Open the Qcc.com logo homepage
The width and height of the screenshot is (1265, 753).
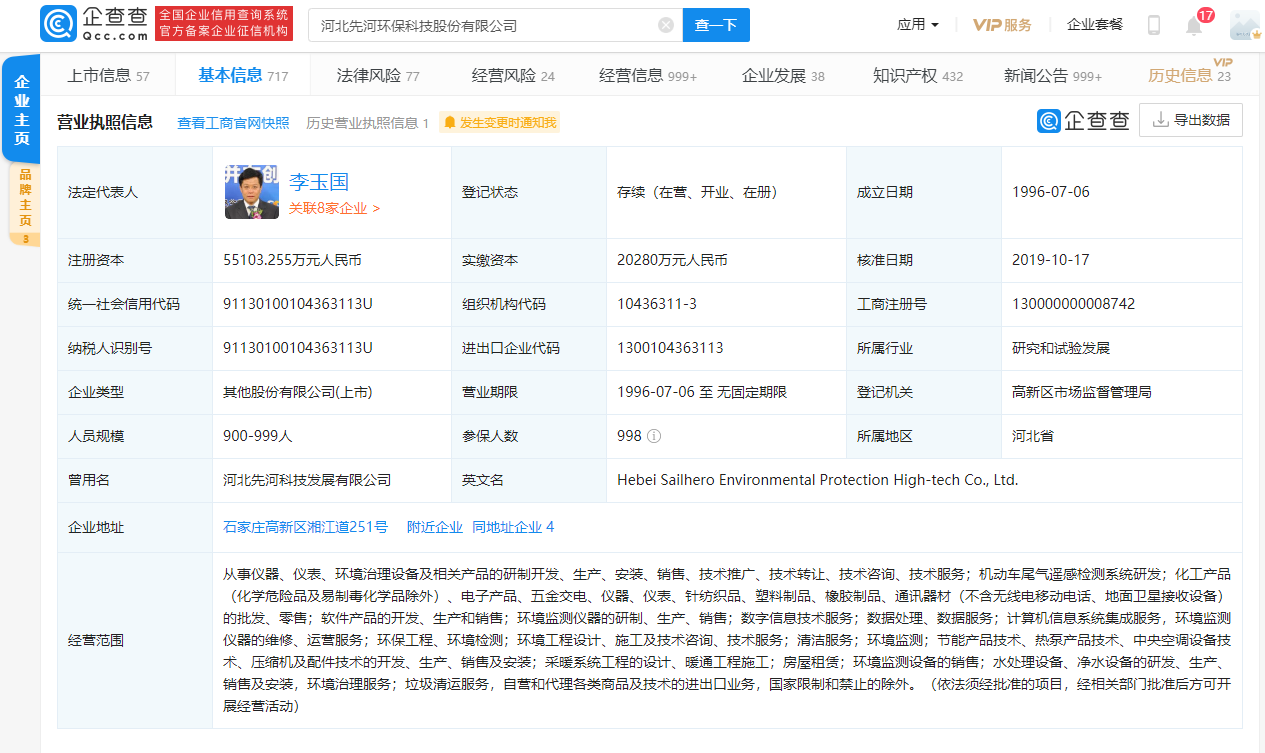[95, 24]
